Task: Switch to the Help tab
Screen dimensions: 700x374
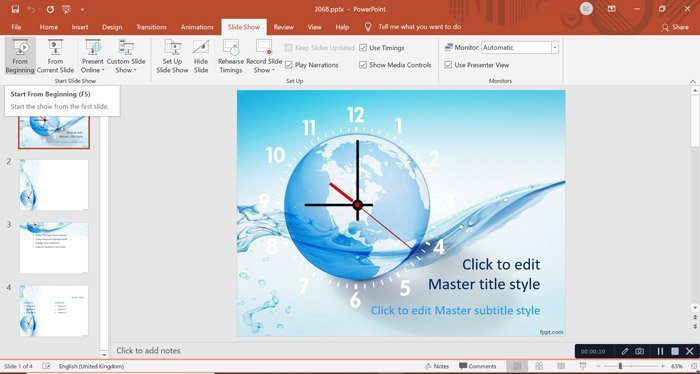Action: pyautogui.click(x=342, y=27)
